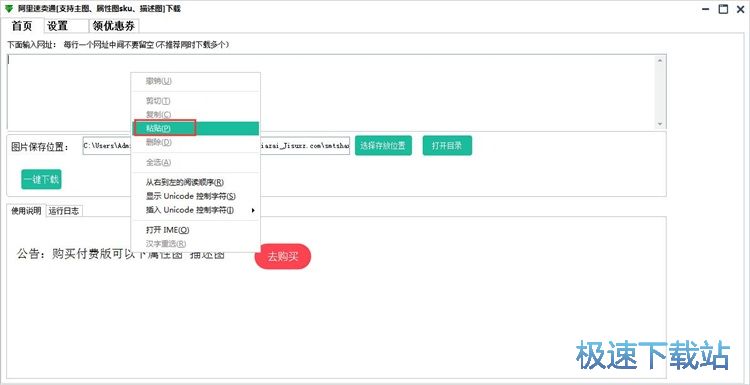Click the 下面输入网址 instruction text

[118, 44]
